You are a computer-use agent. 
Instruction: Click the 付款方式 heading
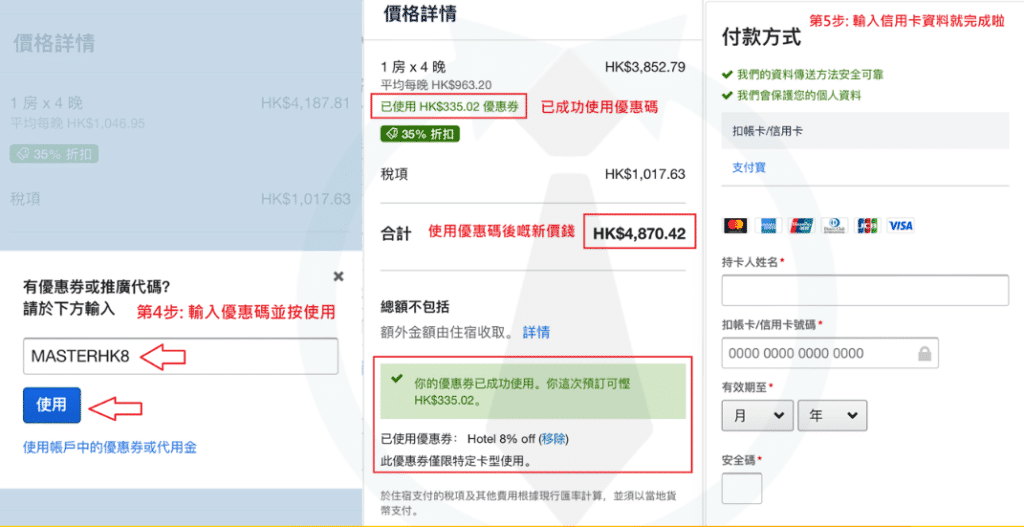click(761, 37)
